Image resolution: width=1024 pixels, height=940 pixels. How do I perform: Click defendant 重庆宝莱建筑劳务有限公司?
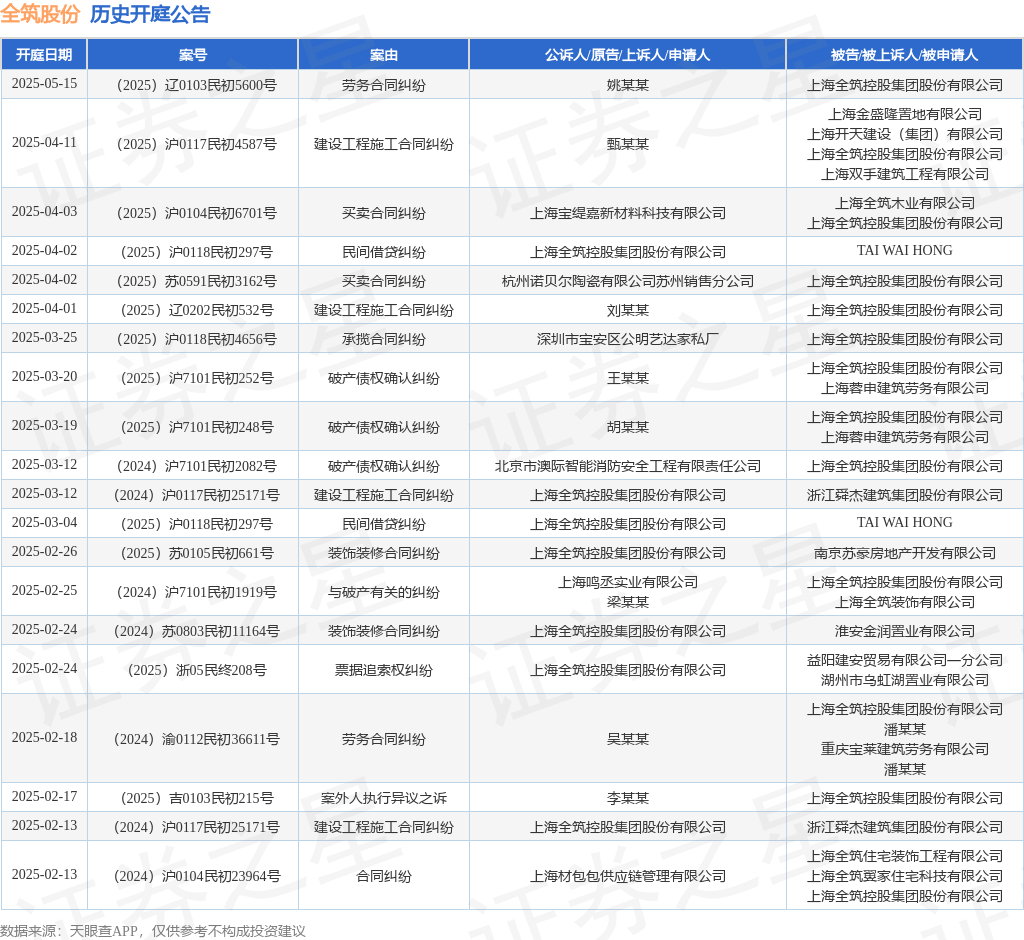pyautogui.click(x=904, y=749)
